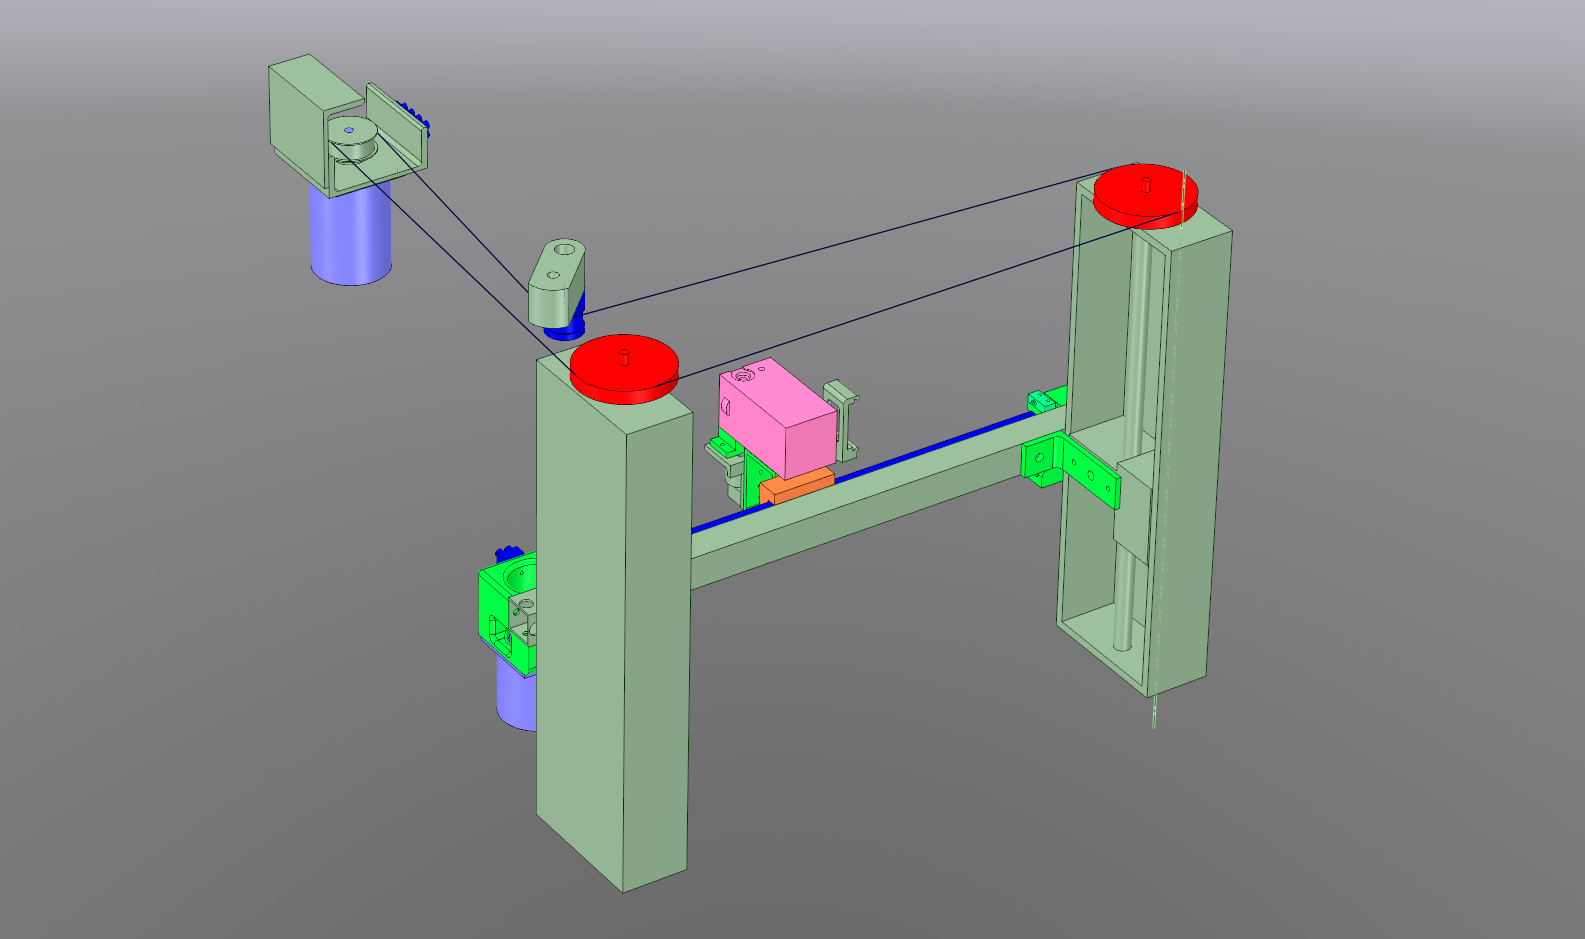This screenshot has height=939, width=1585.
Task: Select the green L-bracket with holes near the right column
Action: pyautogui.click(x=1072, y=469)
